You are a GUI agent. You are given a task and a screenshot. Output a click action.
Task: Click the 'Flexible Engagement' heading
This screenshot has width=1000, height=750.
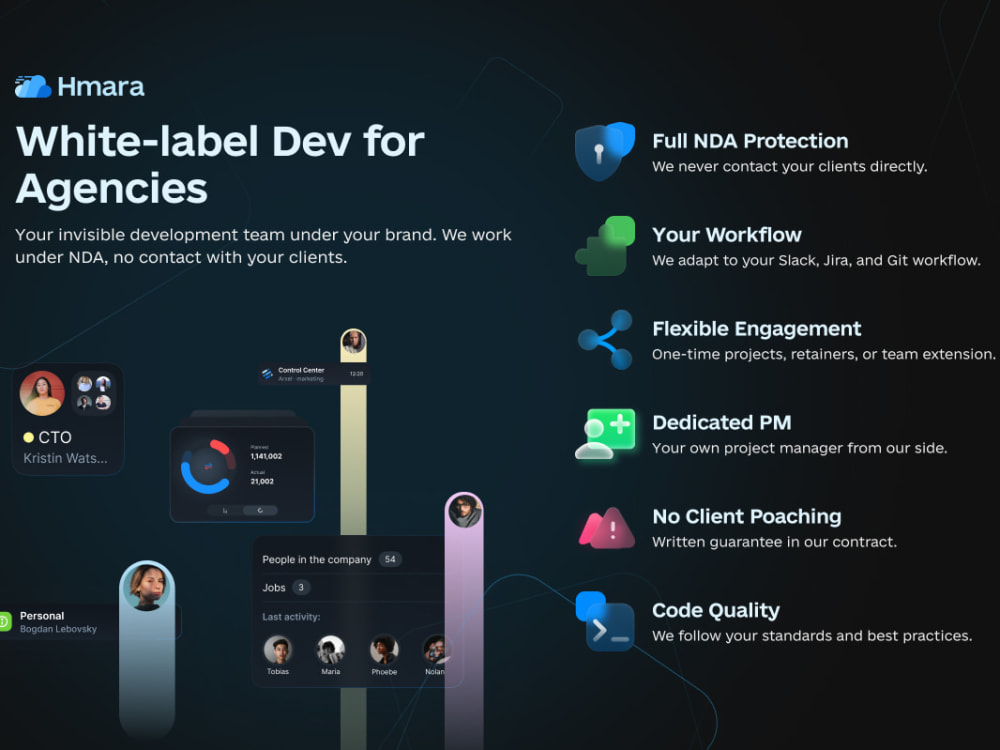[756, 328]
